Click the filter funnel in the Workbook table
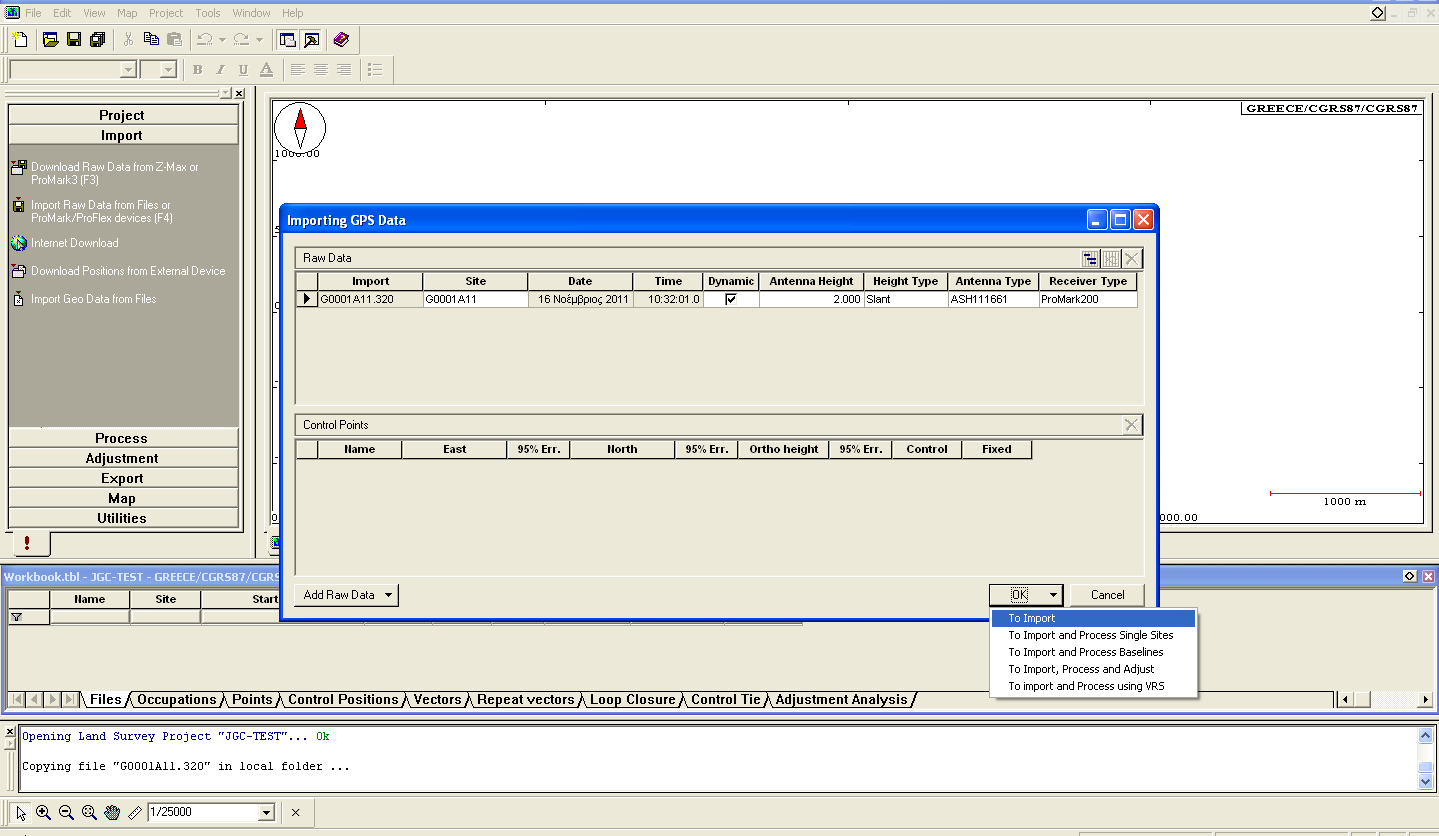This screenshot has height=836, width=1439. tap(16, 617)
